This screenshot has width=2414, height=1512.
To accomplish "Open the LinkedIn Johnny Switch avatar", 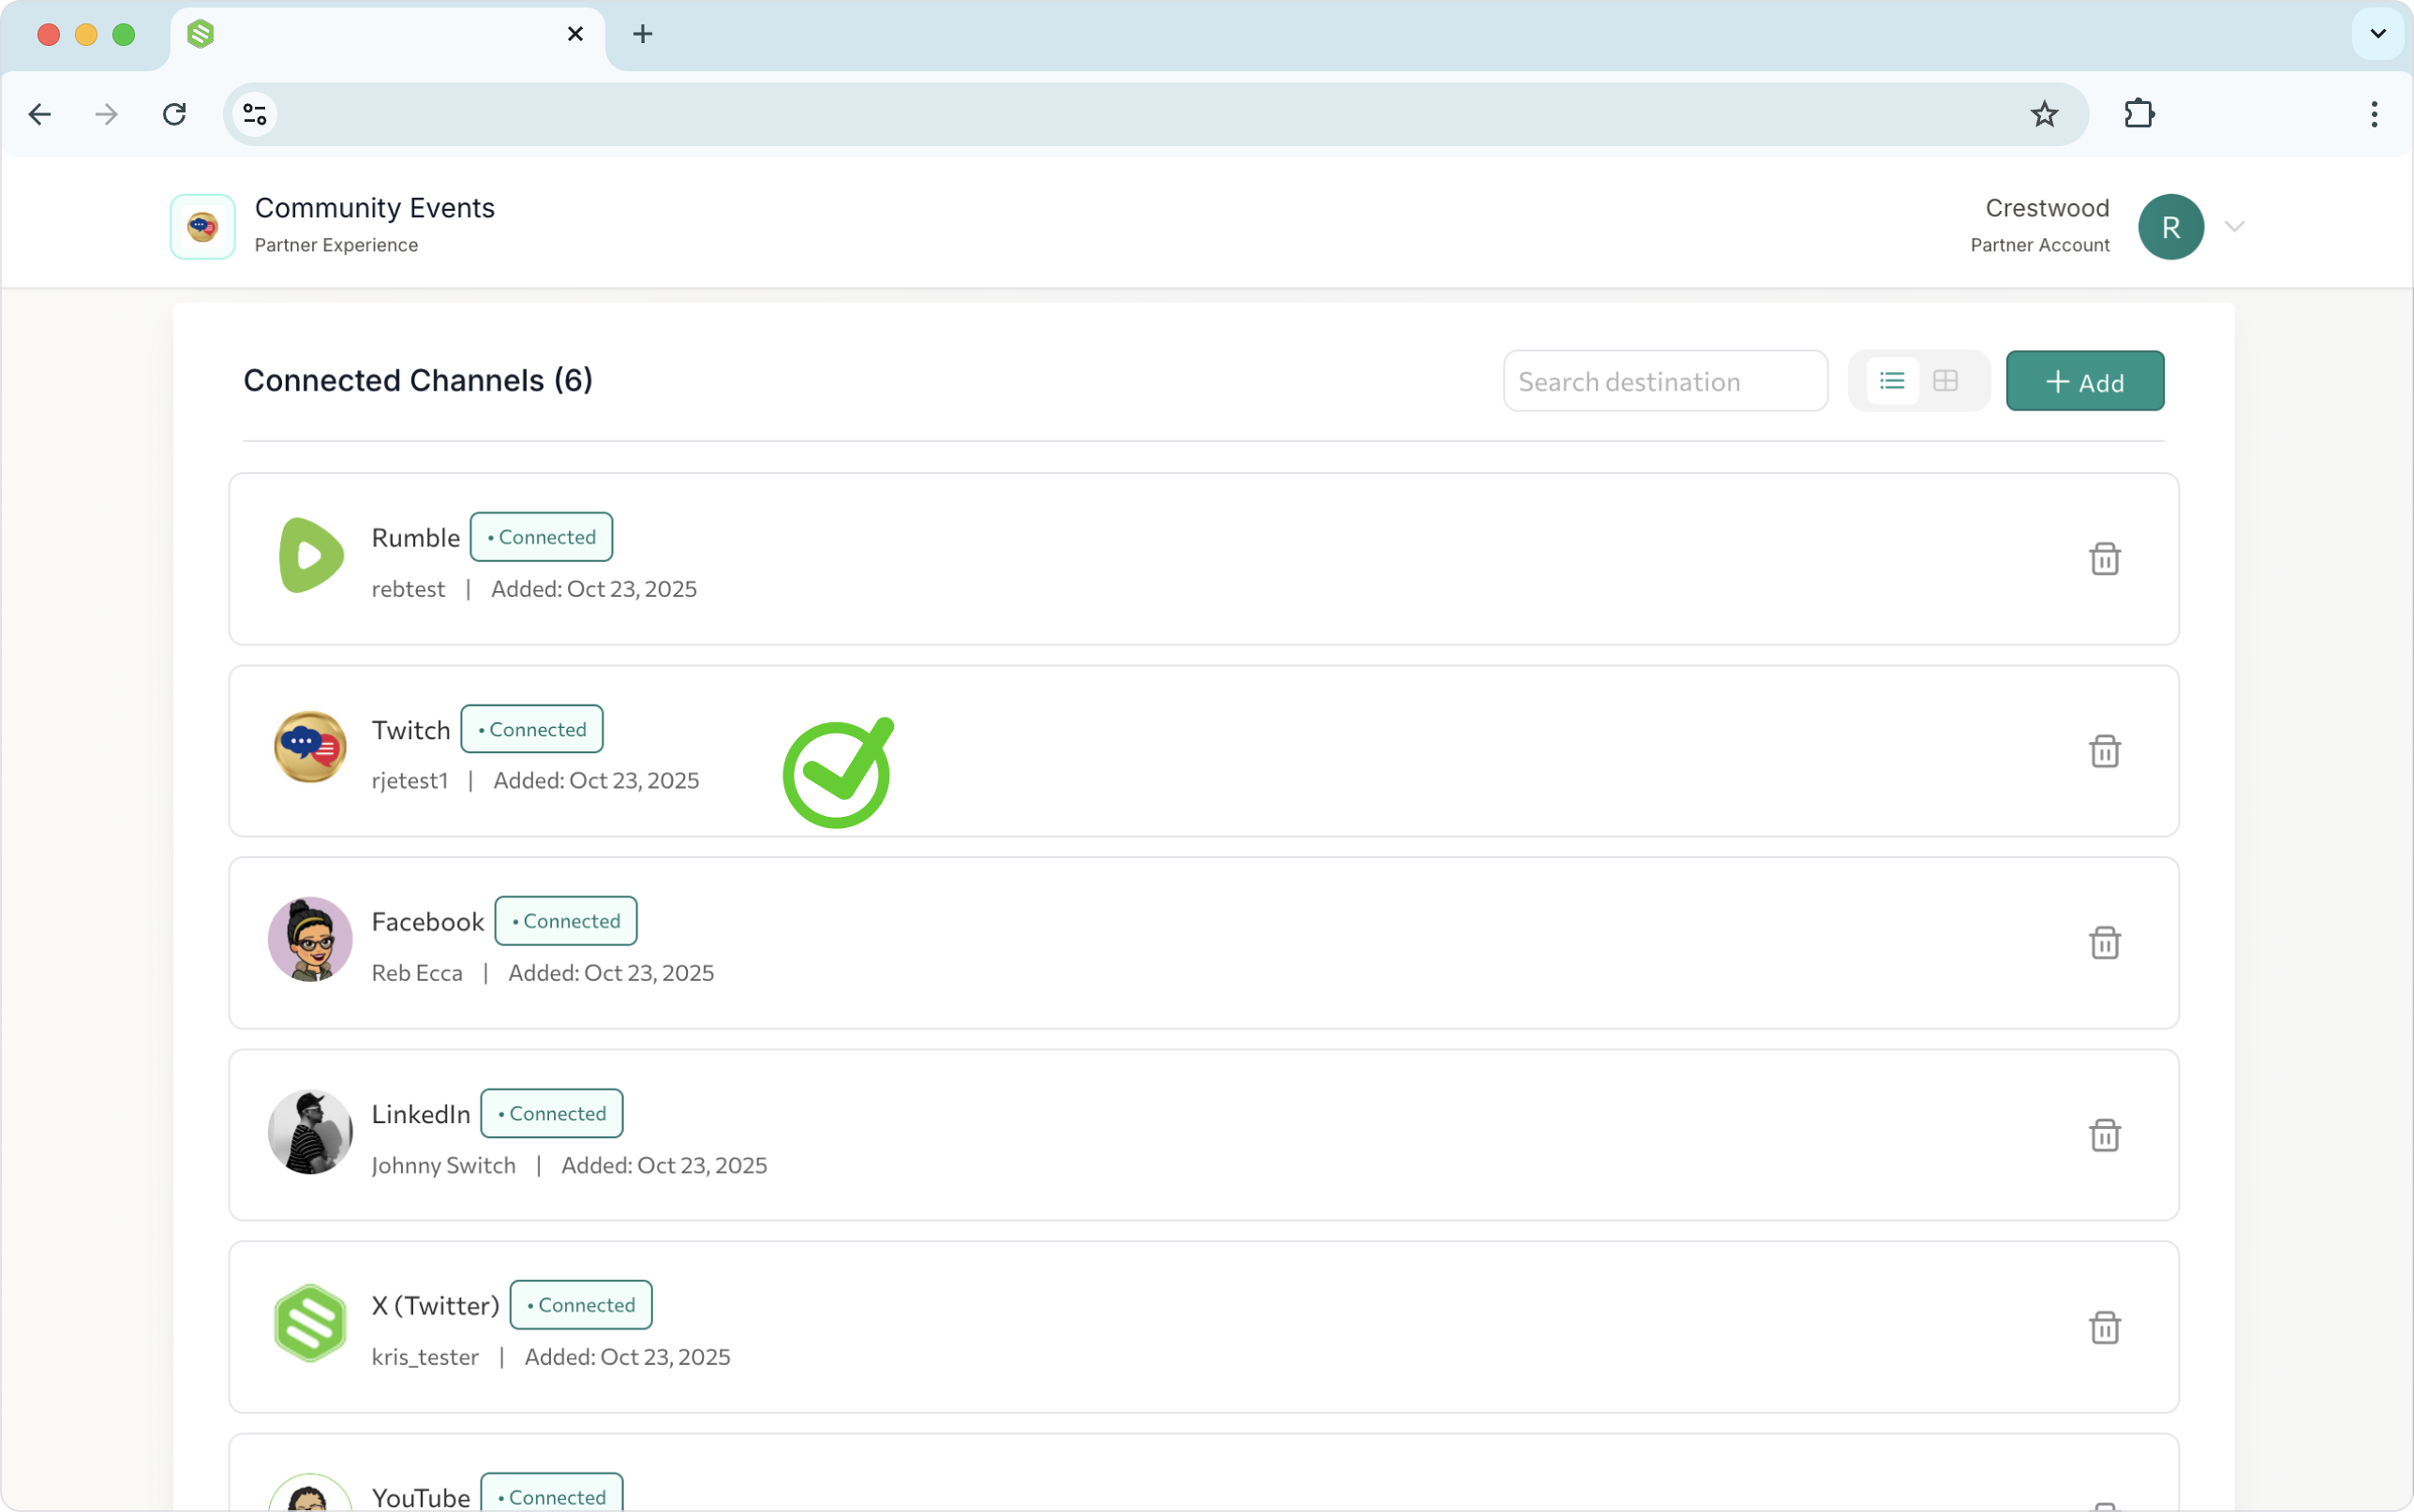I will click(x=310, y=1131).
